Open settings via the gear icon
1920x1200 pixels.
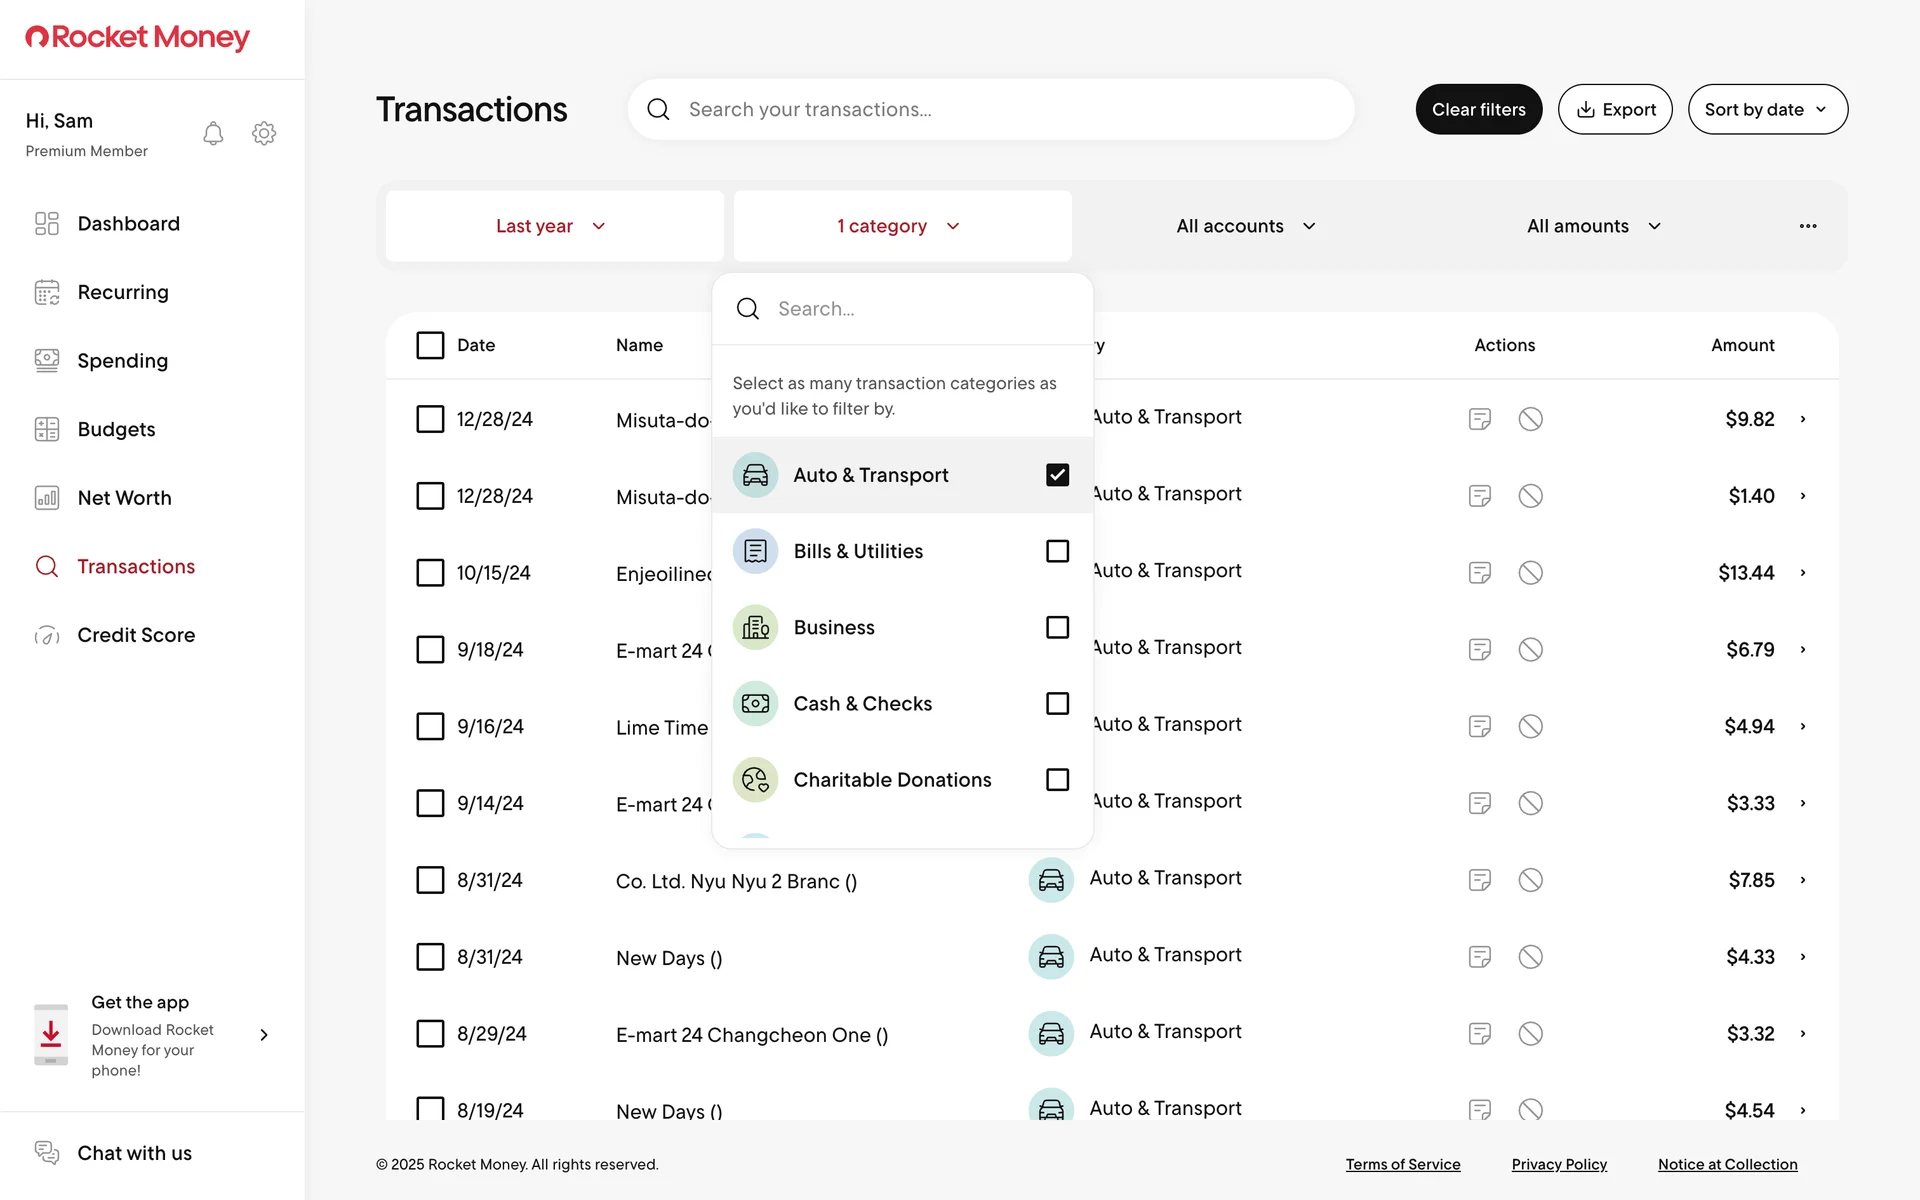(x=264, y=133)
